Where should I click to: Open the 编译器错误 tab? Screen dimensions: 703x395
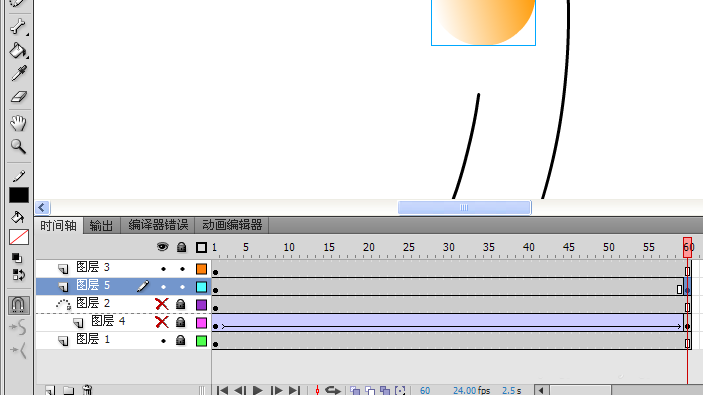[158, 225]
